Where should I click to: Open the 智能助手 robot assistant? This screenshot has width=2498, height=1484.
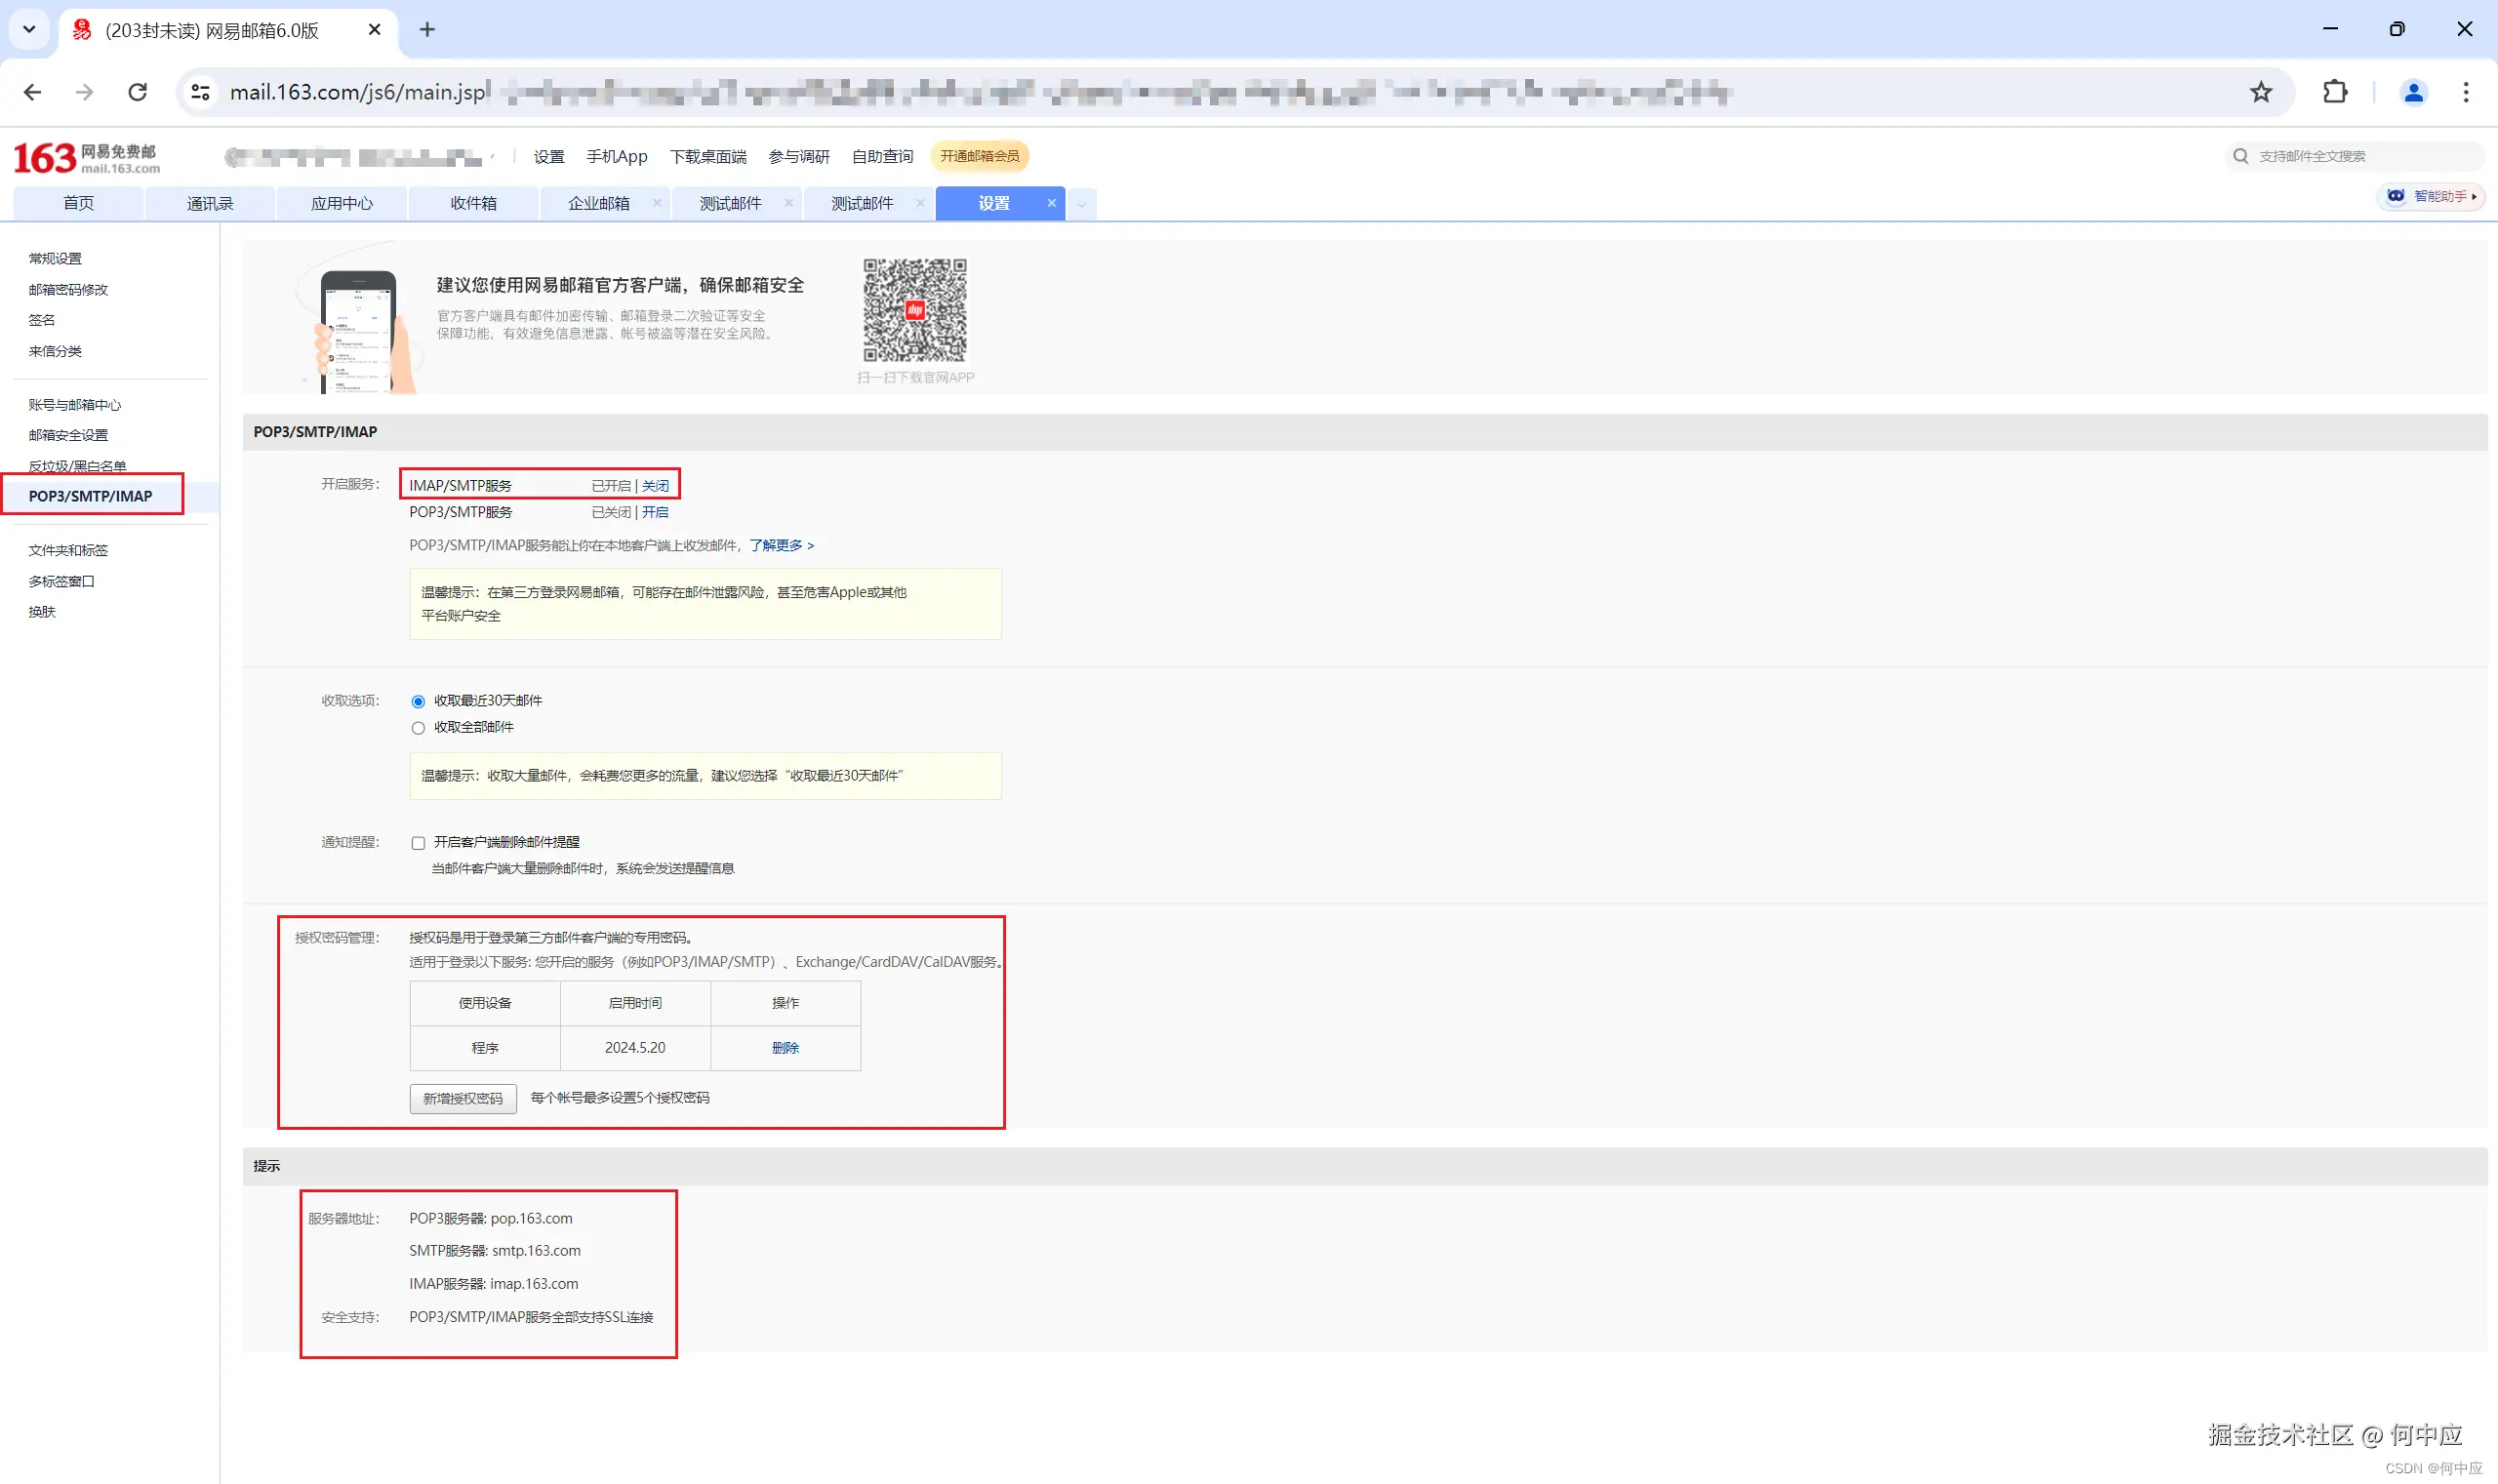pyautogui.click(x=2431, y=196)
